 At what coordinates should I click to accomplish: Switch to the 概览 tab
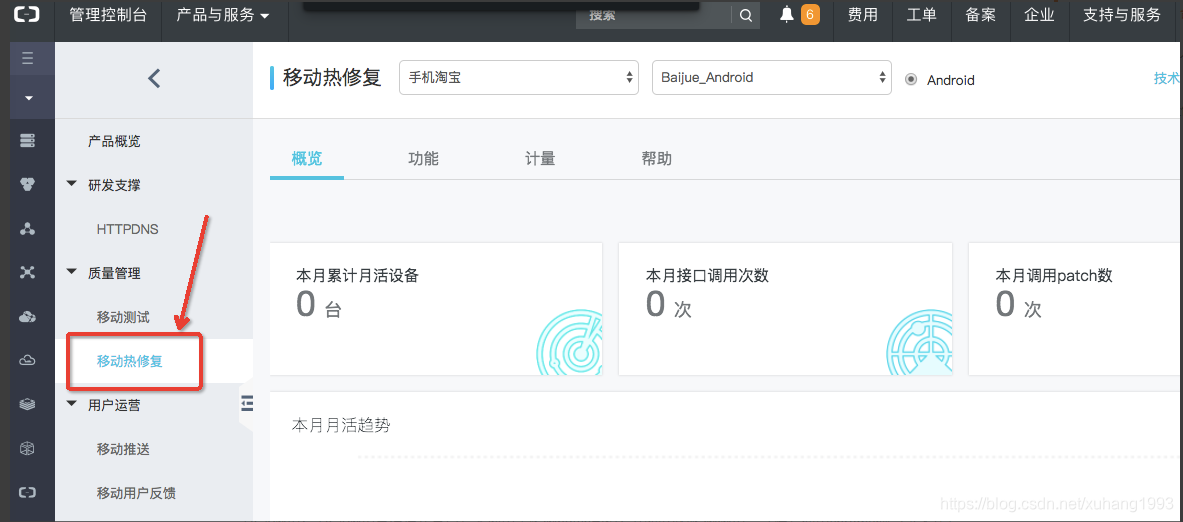(x=306, y=158)
